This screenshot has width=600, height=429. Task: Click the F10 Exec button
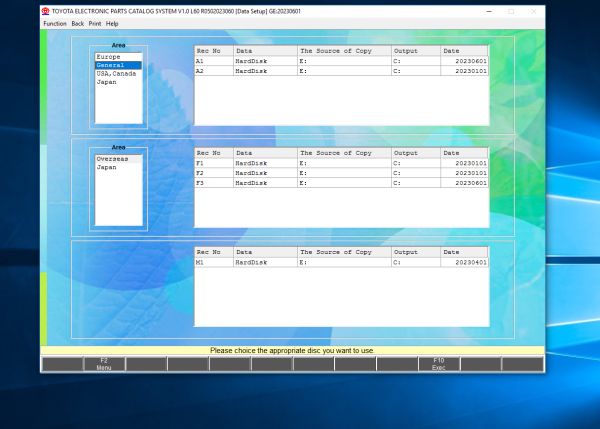coord(439,364)
